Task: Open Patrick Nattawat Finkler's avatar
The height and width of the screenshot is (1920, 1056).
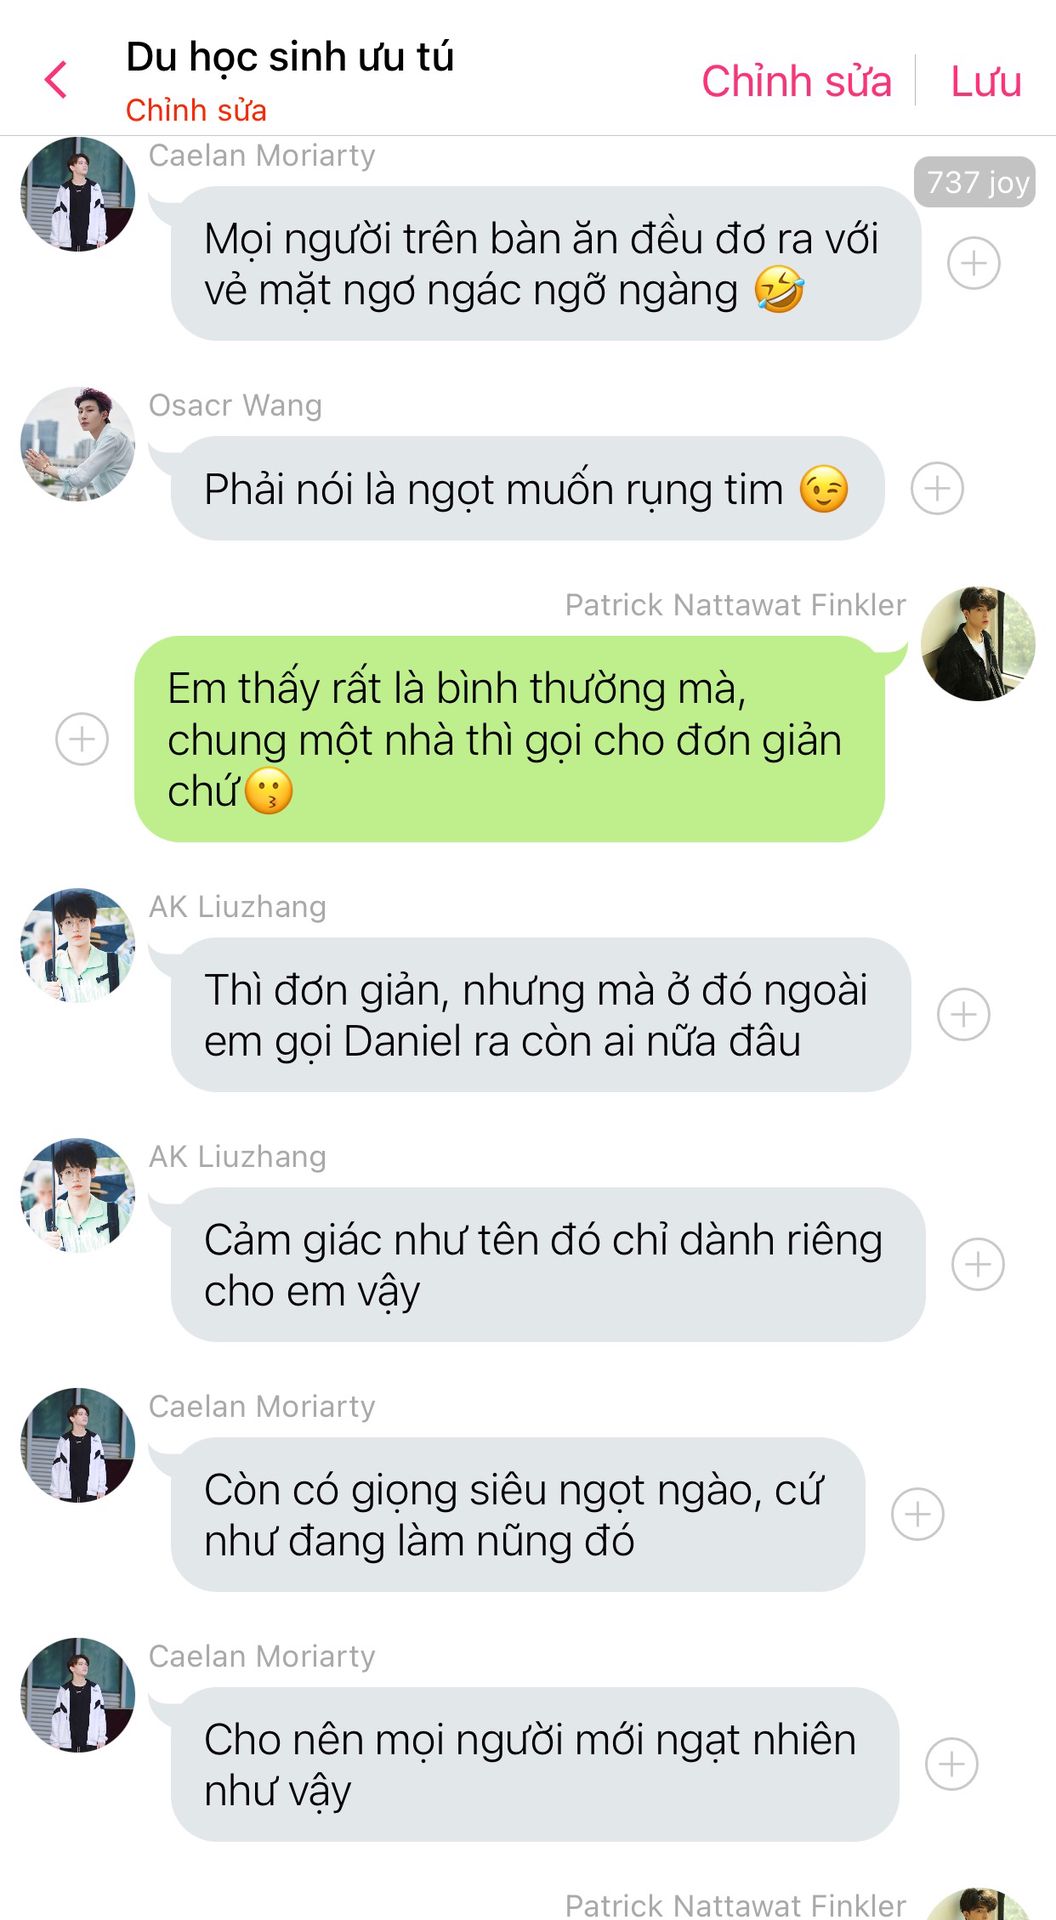Action: [978, 644]
